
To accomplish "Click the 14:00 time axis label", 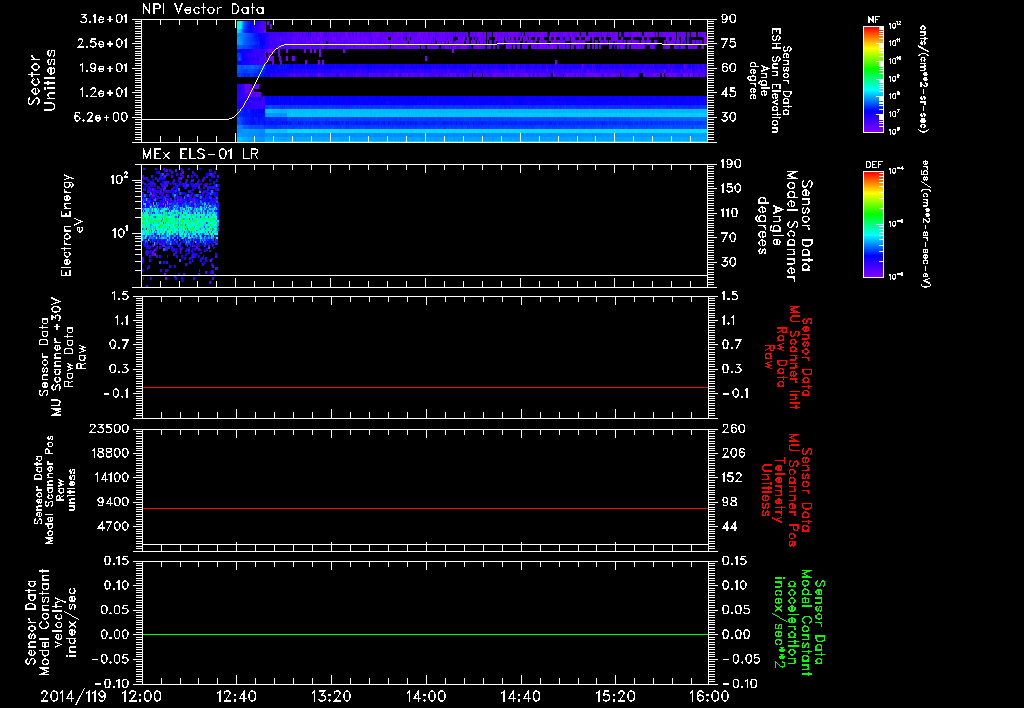I will 426,696.
